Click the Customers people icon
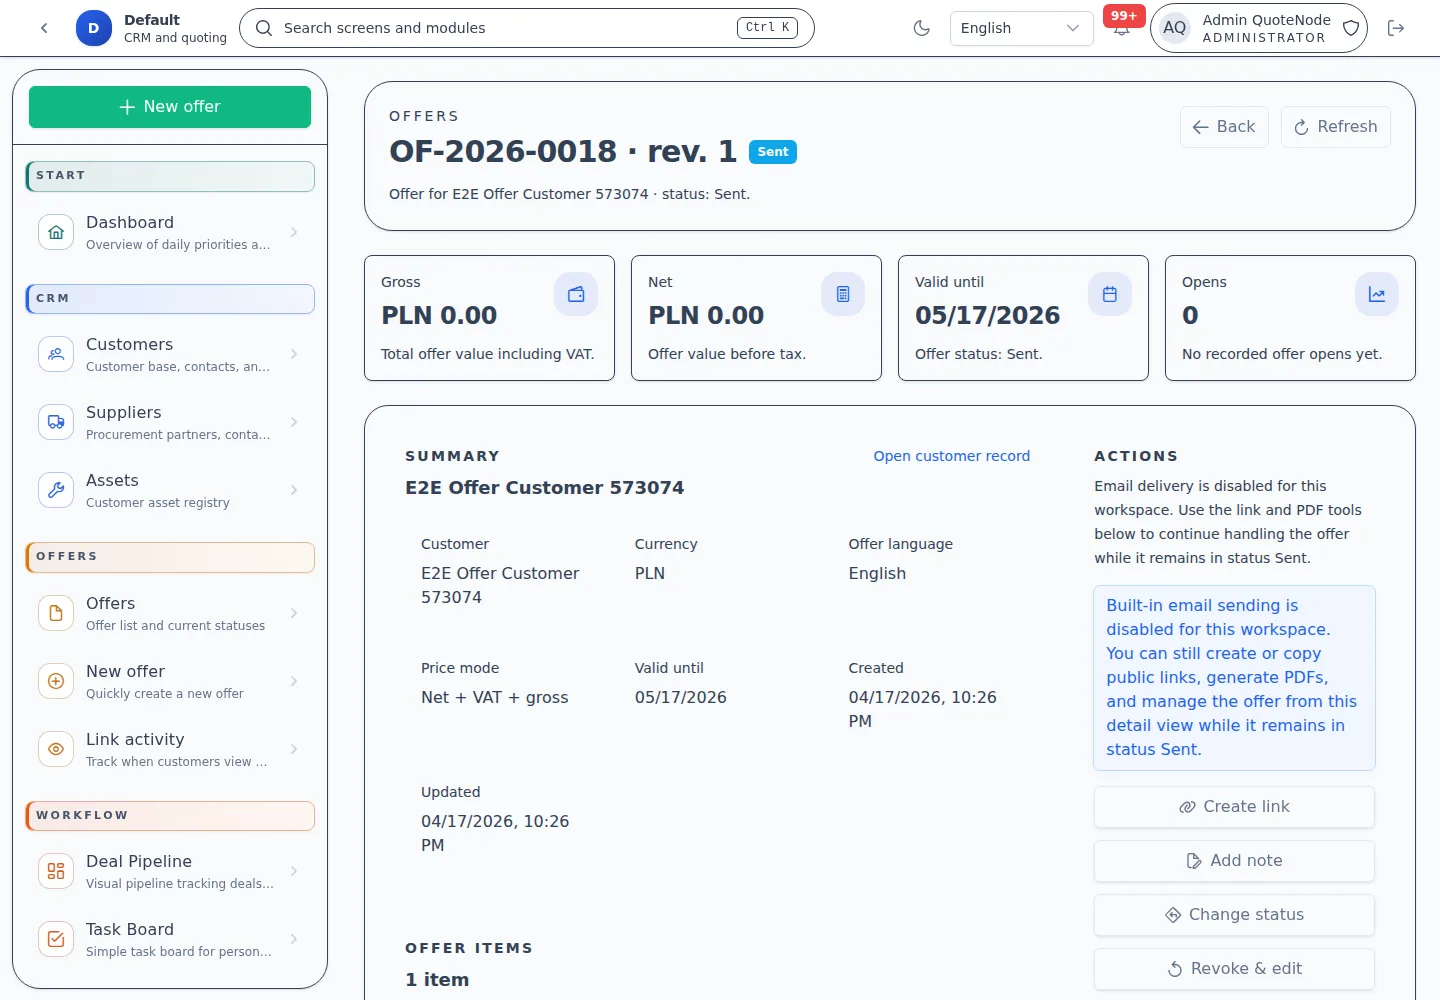This screenshot has height=1000, width=1440. coord(56,354)
